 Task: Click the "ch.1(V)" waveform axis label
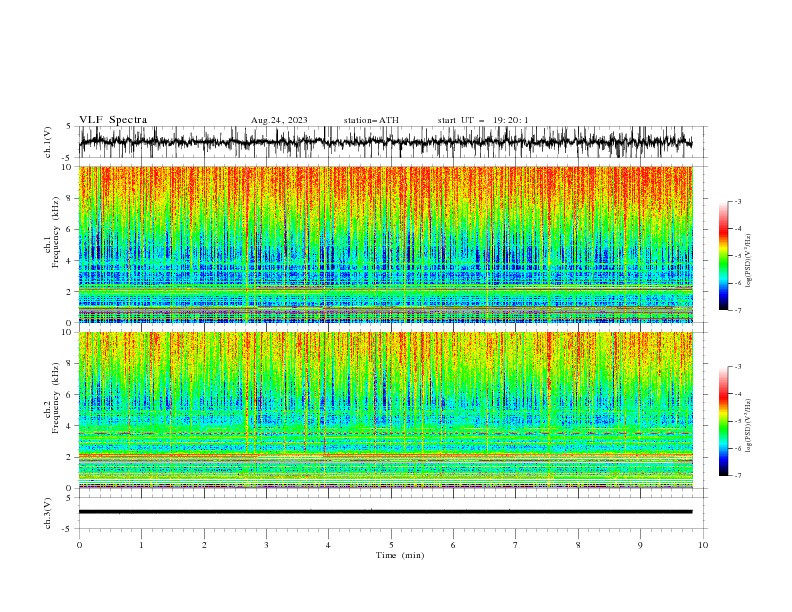tap(48, 142)
